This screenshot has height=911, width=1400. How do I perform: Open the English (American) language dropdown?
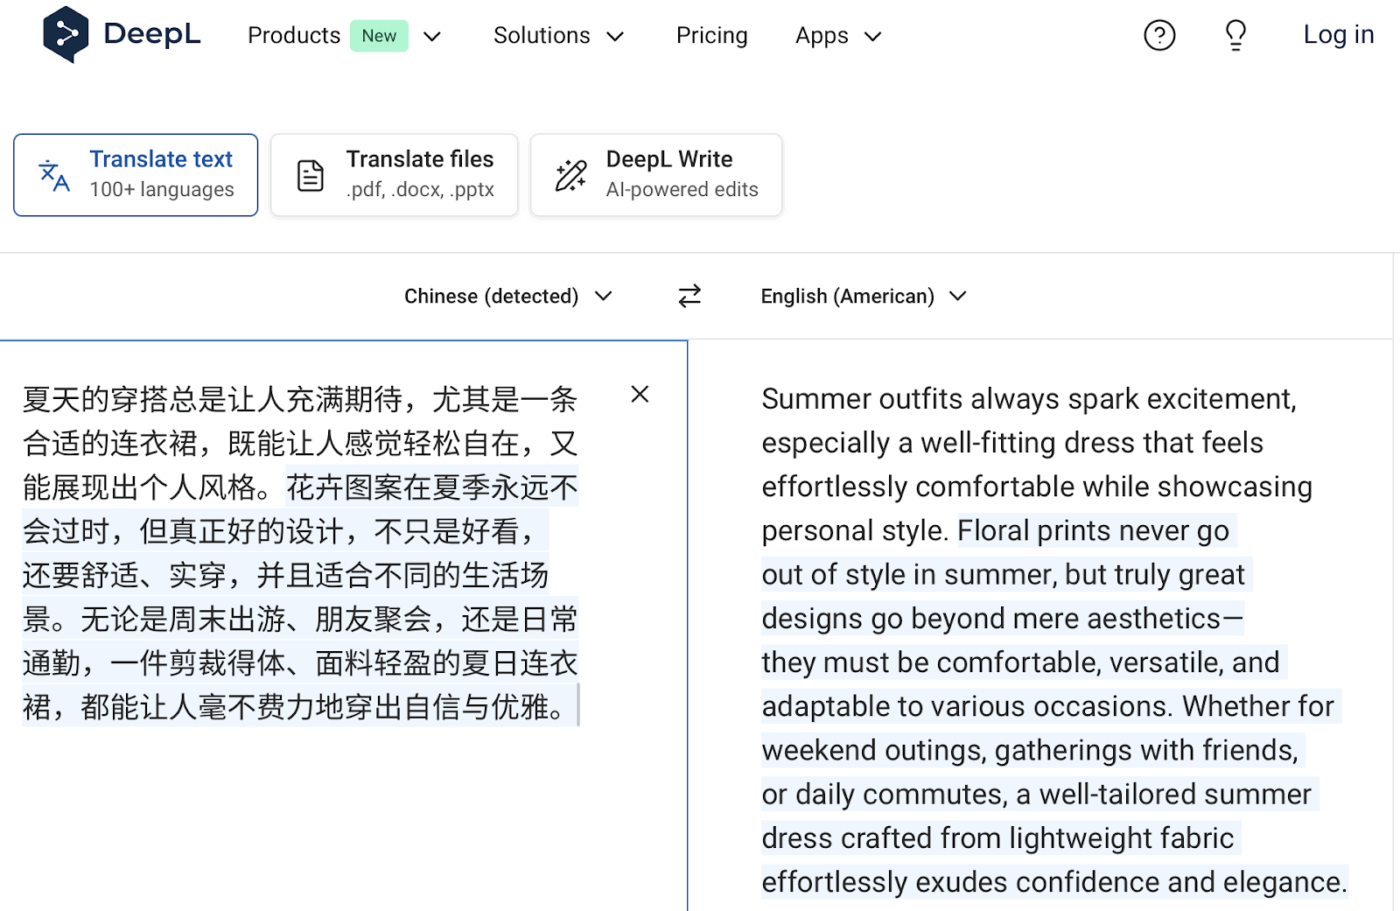tap(863, 296)
